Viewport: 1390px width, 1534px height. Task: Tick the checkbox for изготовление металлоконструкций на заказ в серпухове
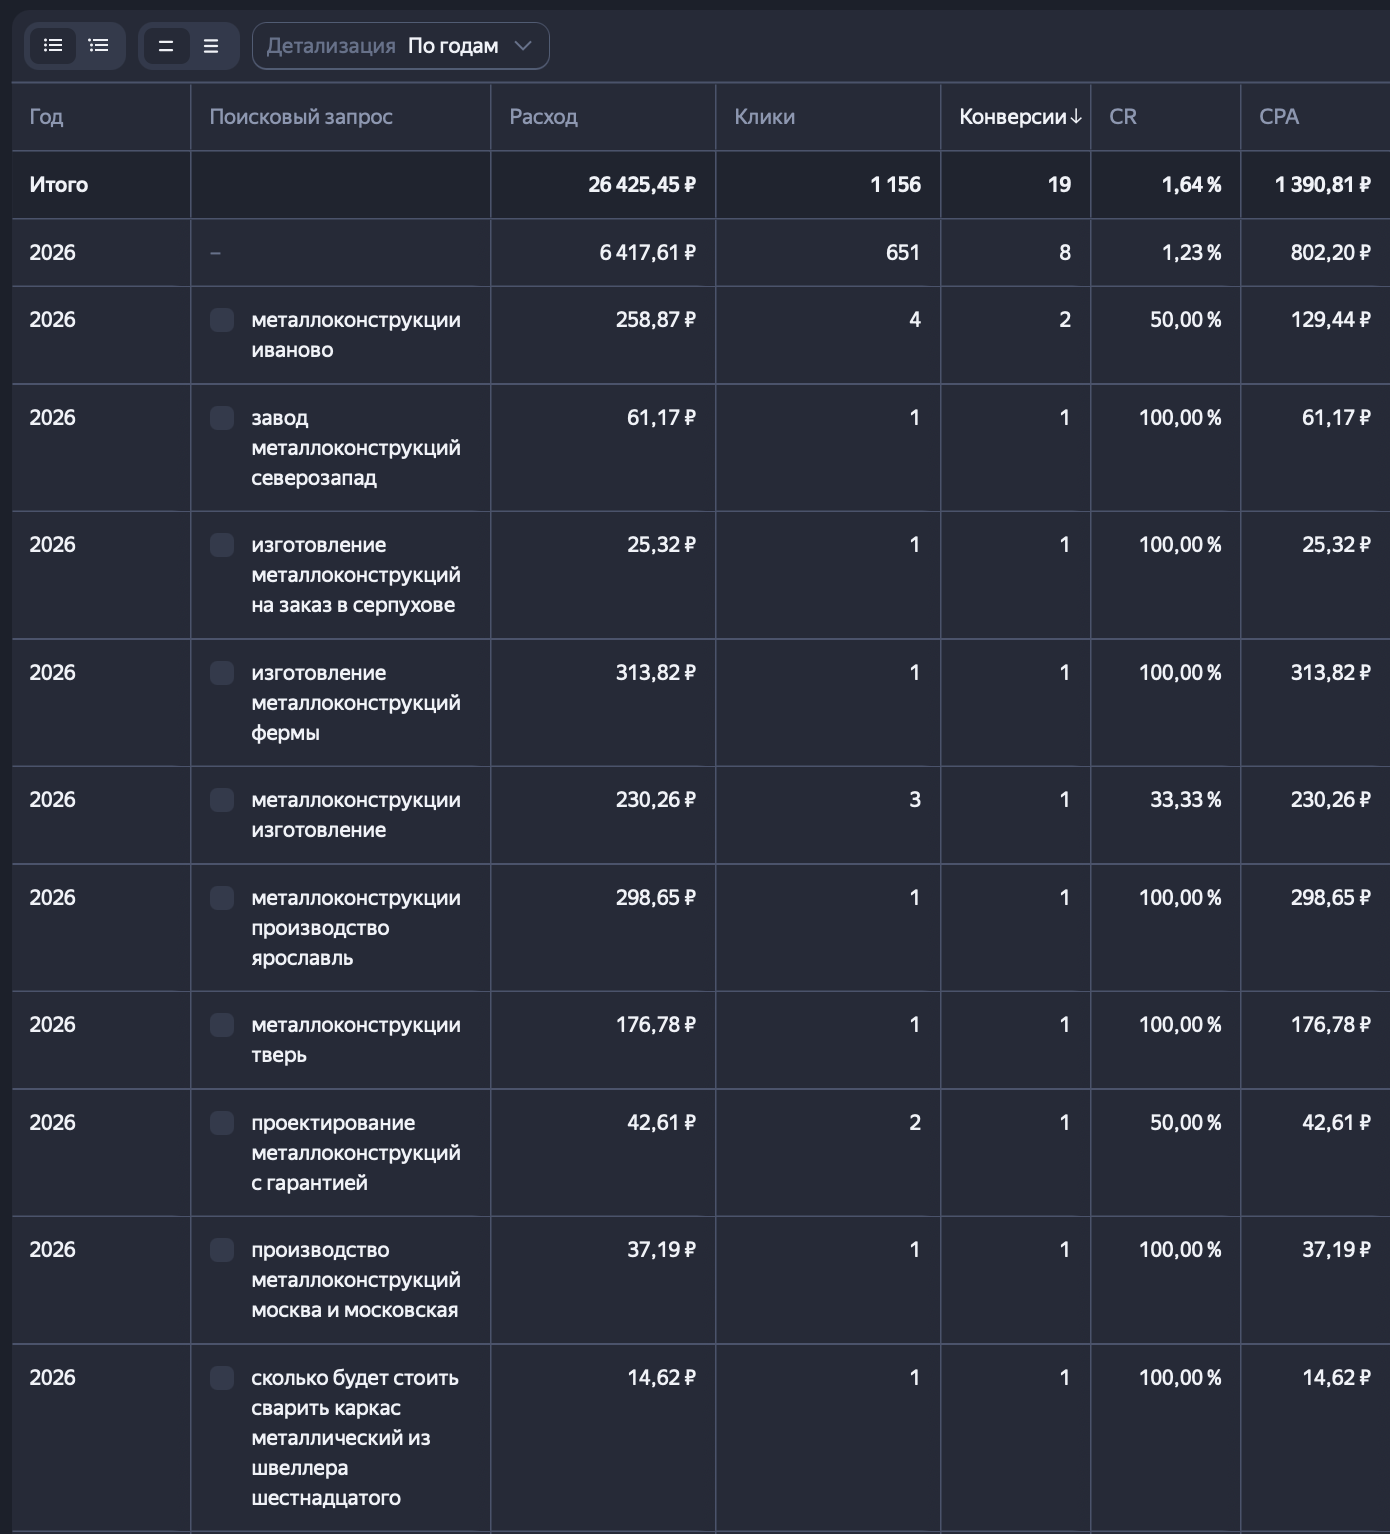click(222, 545)
